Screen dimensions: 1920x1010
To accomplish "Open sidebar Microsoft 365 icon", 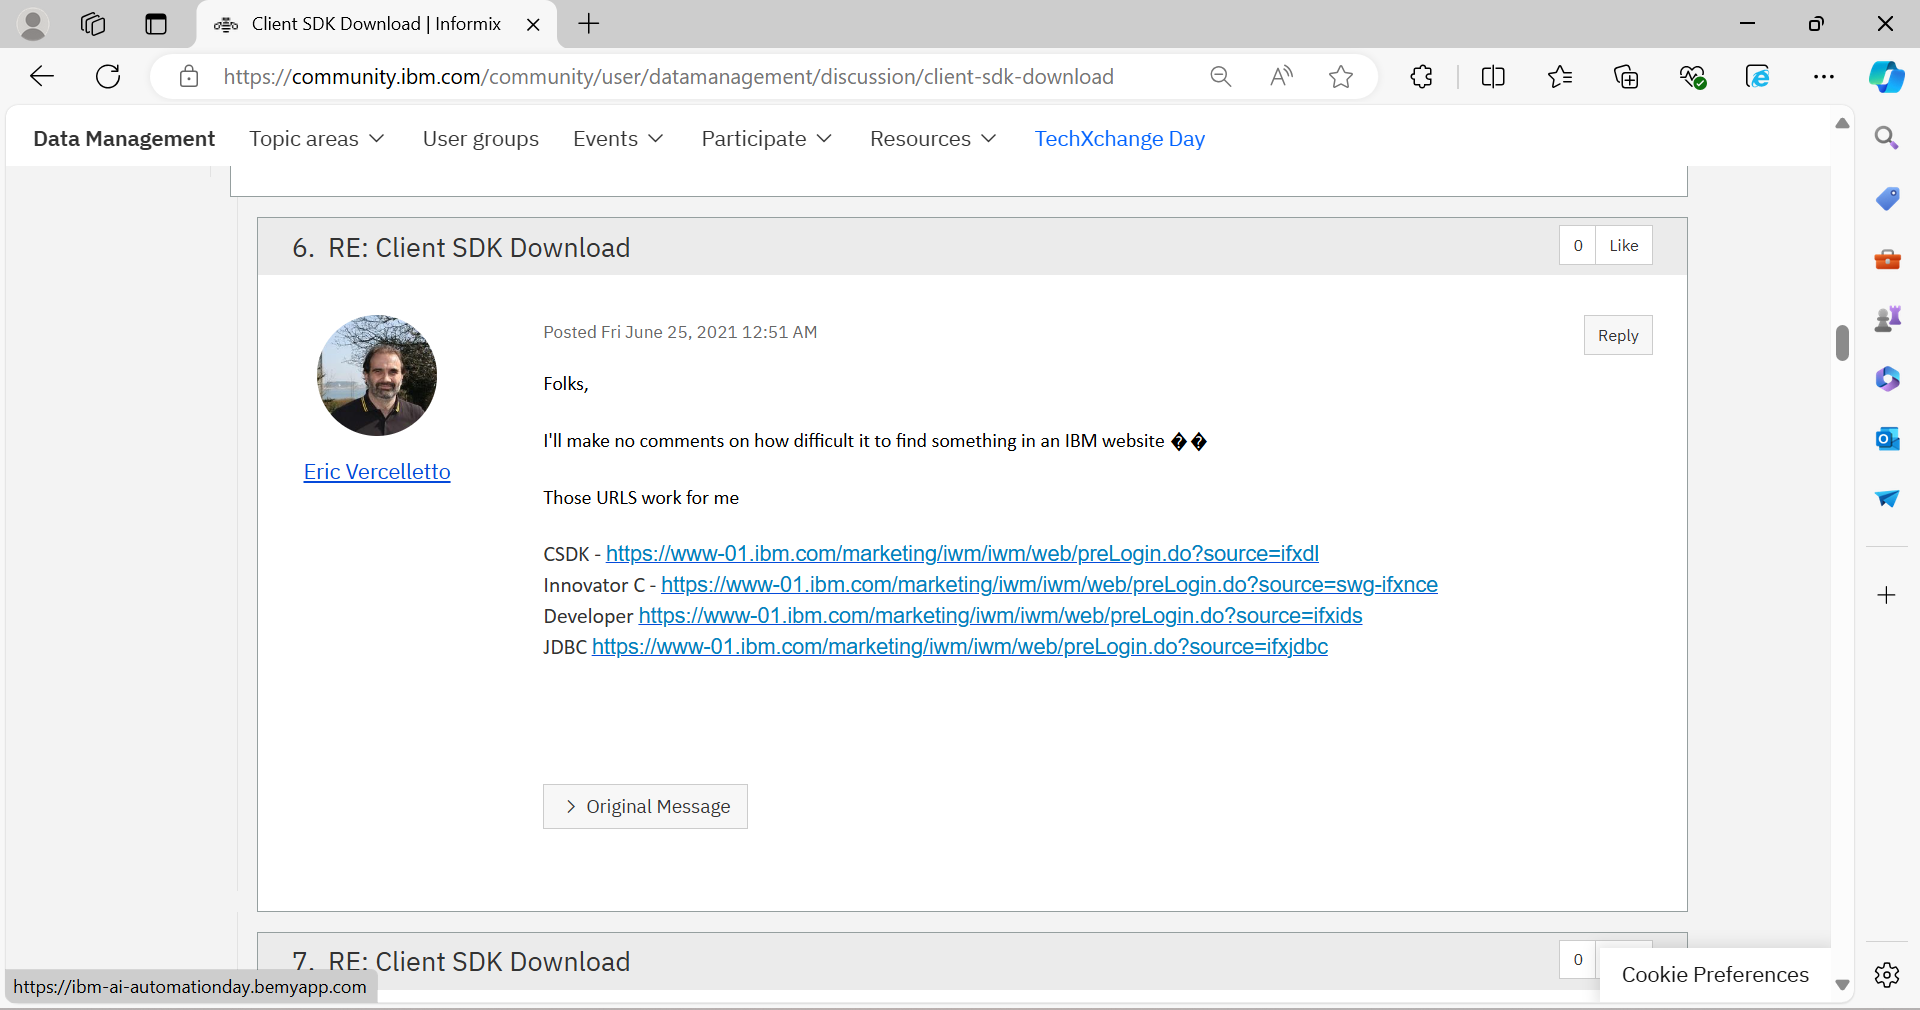I will pyautogui.click(x=1887, y=379).
